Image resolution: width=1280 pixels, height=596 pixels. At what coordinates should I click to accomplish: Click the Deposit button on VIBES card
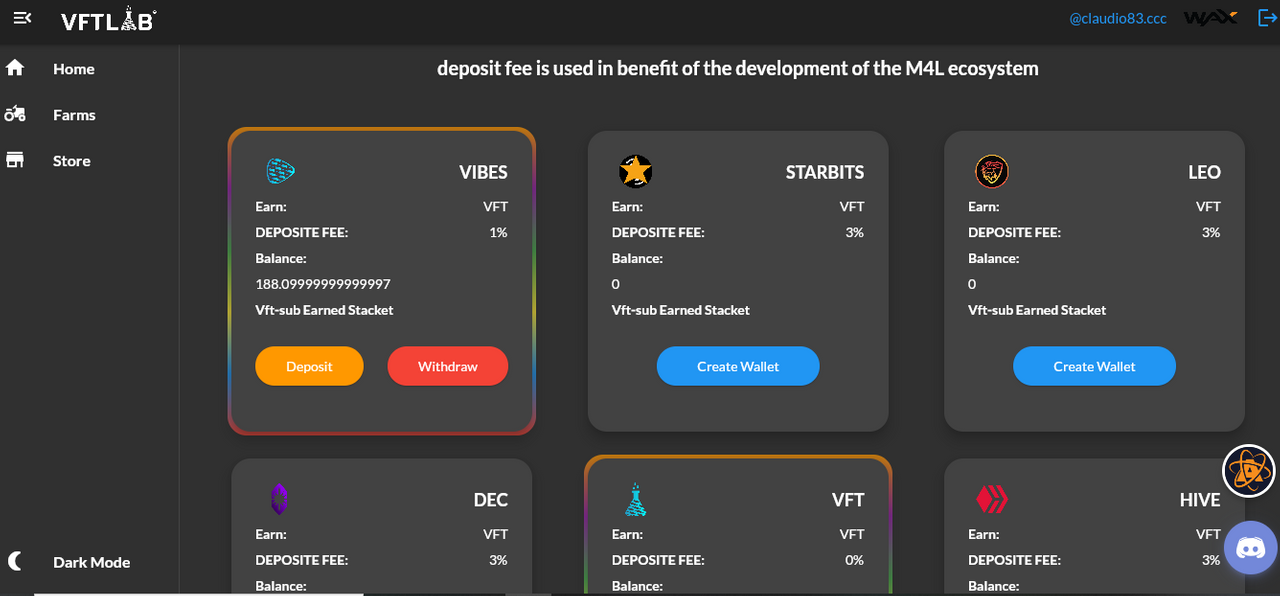coord(309,366)
